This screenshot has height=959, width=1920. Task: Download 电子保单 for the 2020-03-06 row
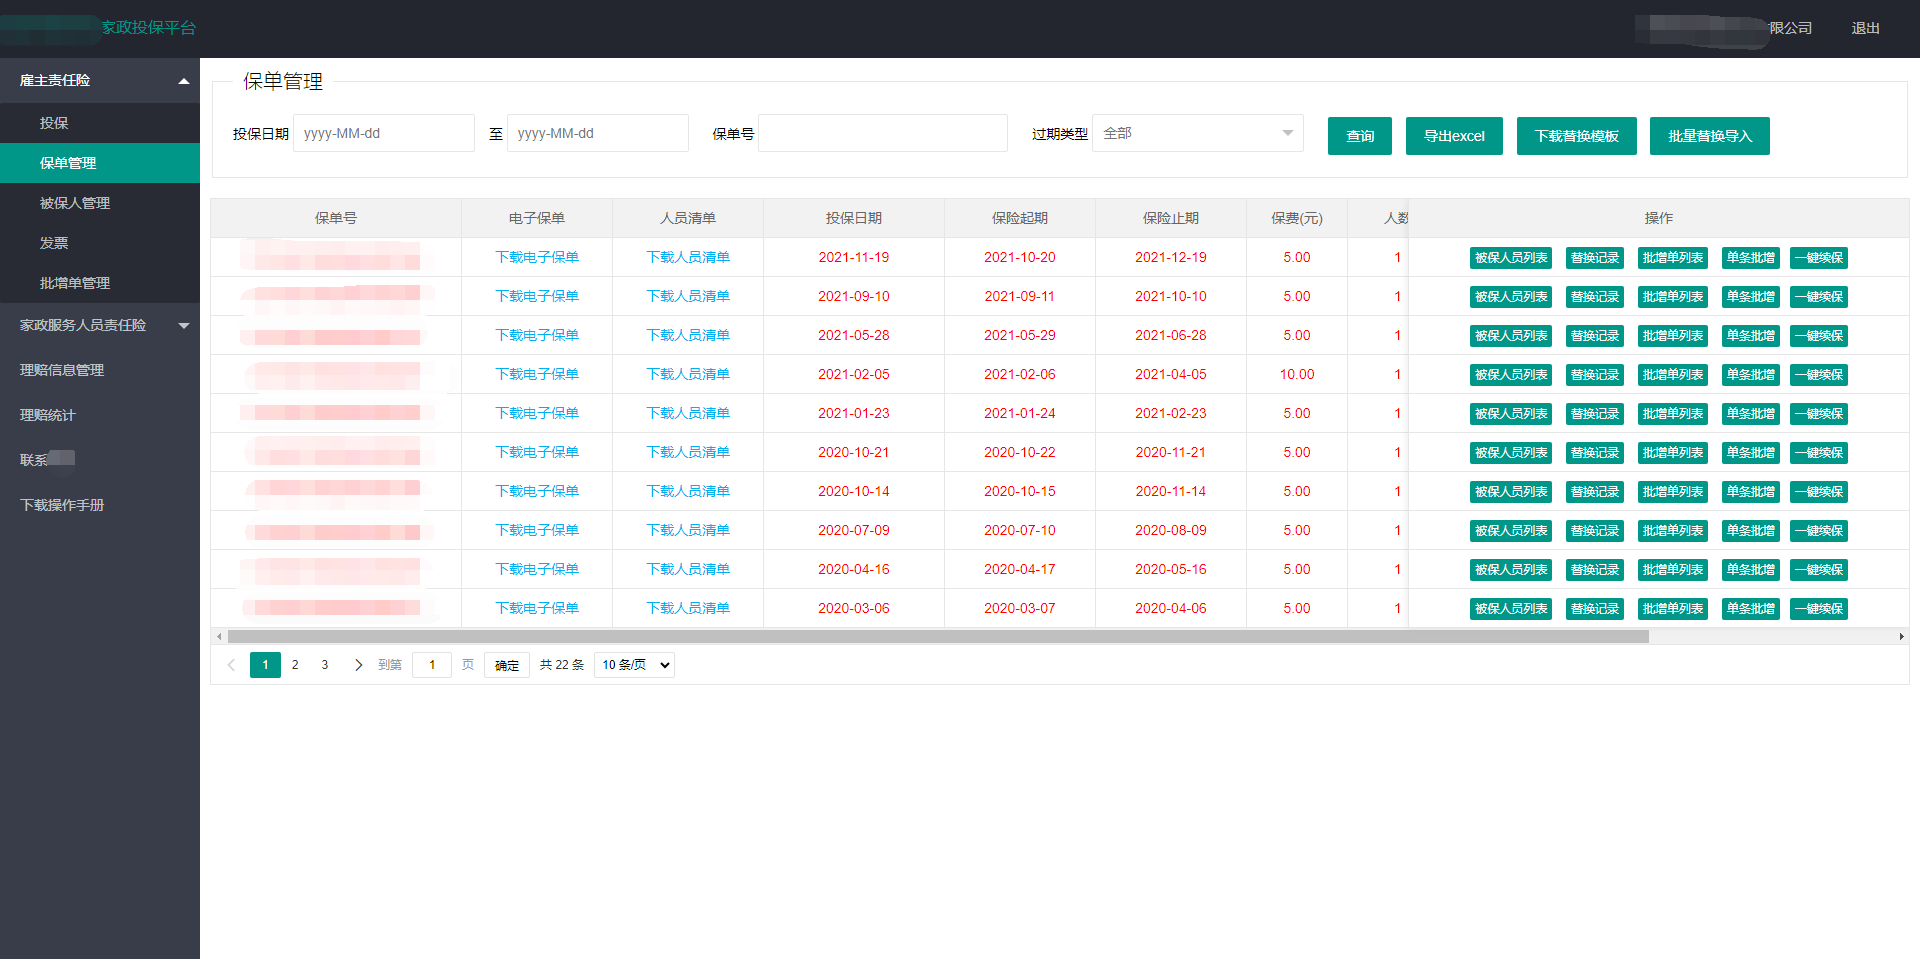[537, 608]
